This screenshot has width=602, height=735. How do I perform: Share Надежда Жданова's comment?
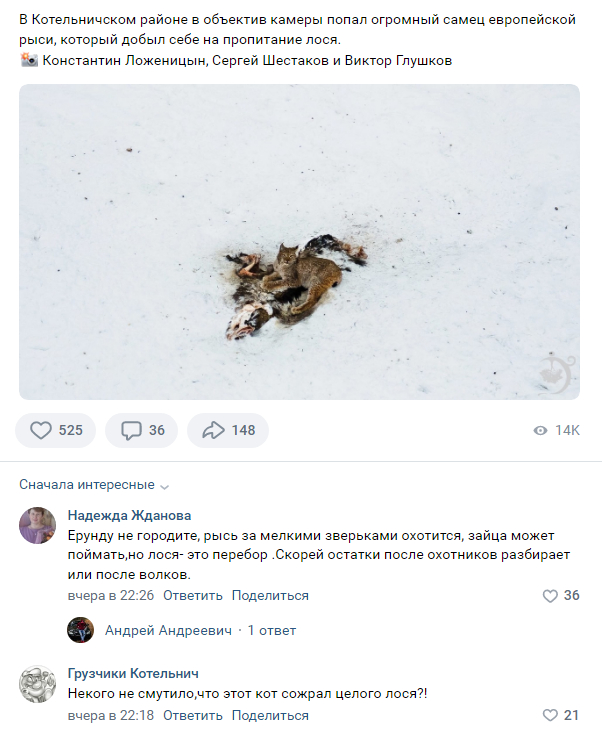(x=270, y=595)
